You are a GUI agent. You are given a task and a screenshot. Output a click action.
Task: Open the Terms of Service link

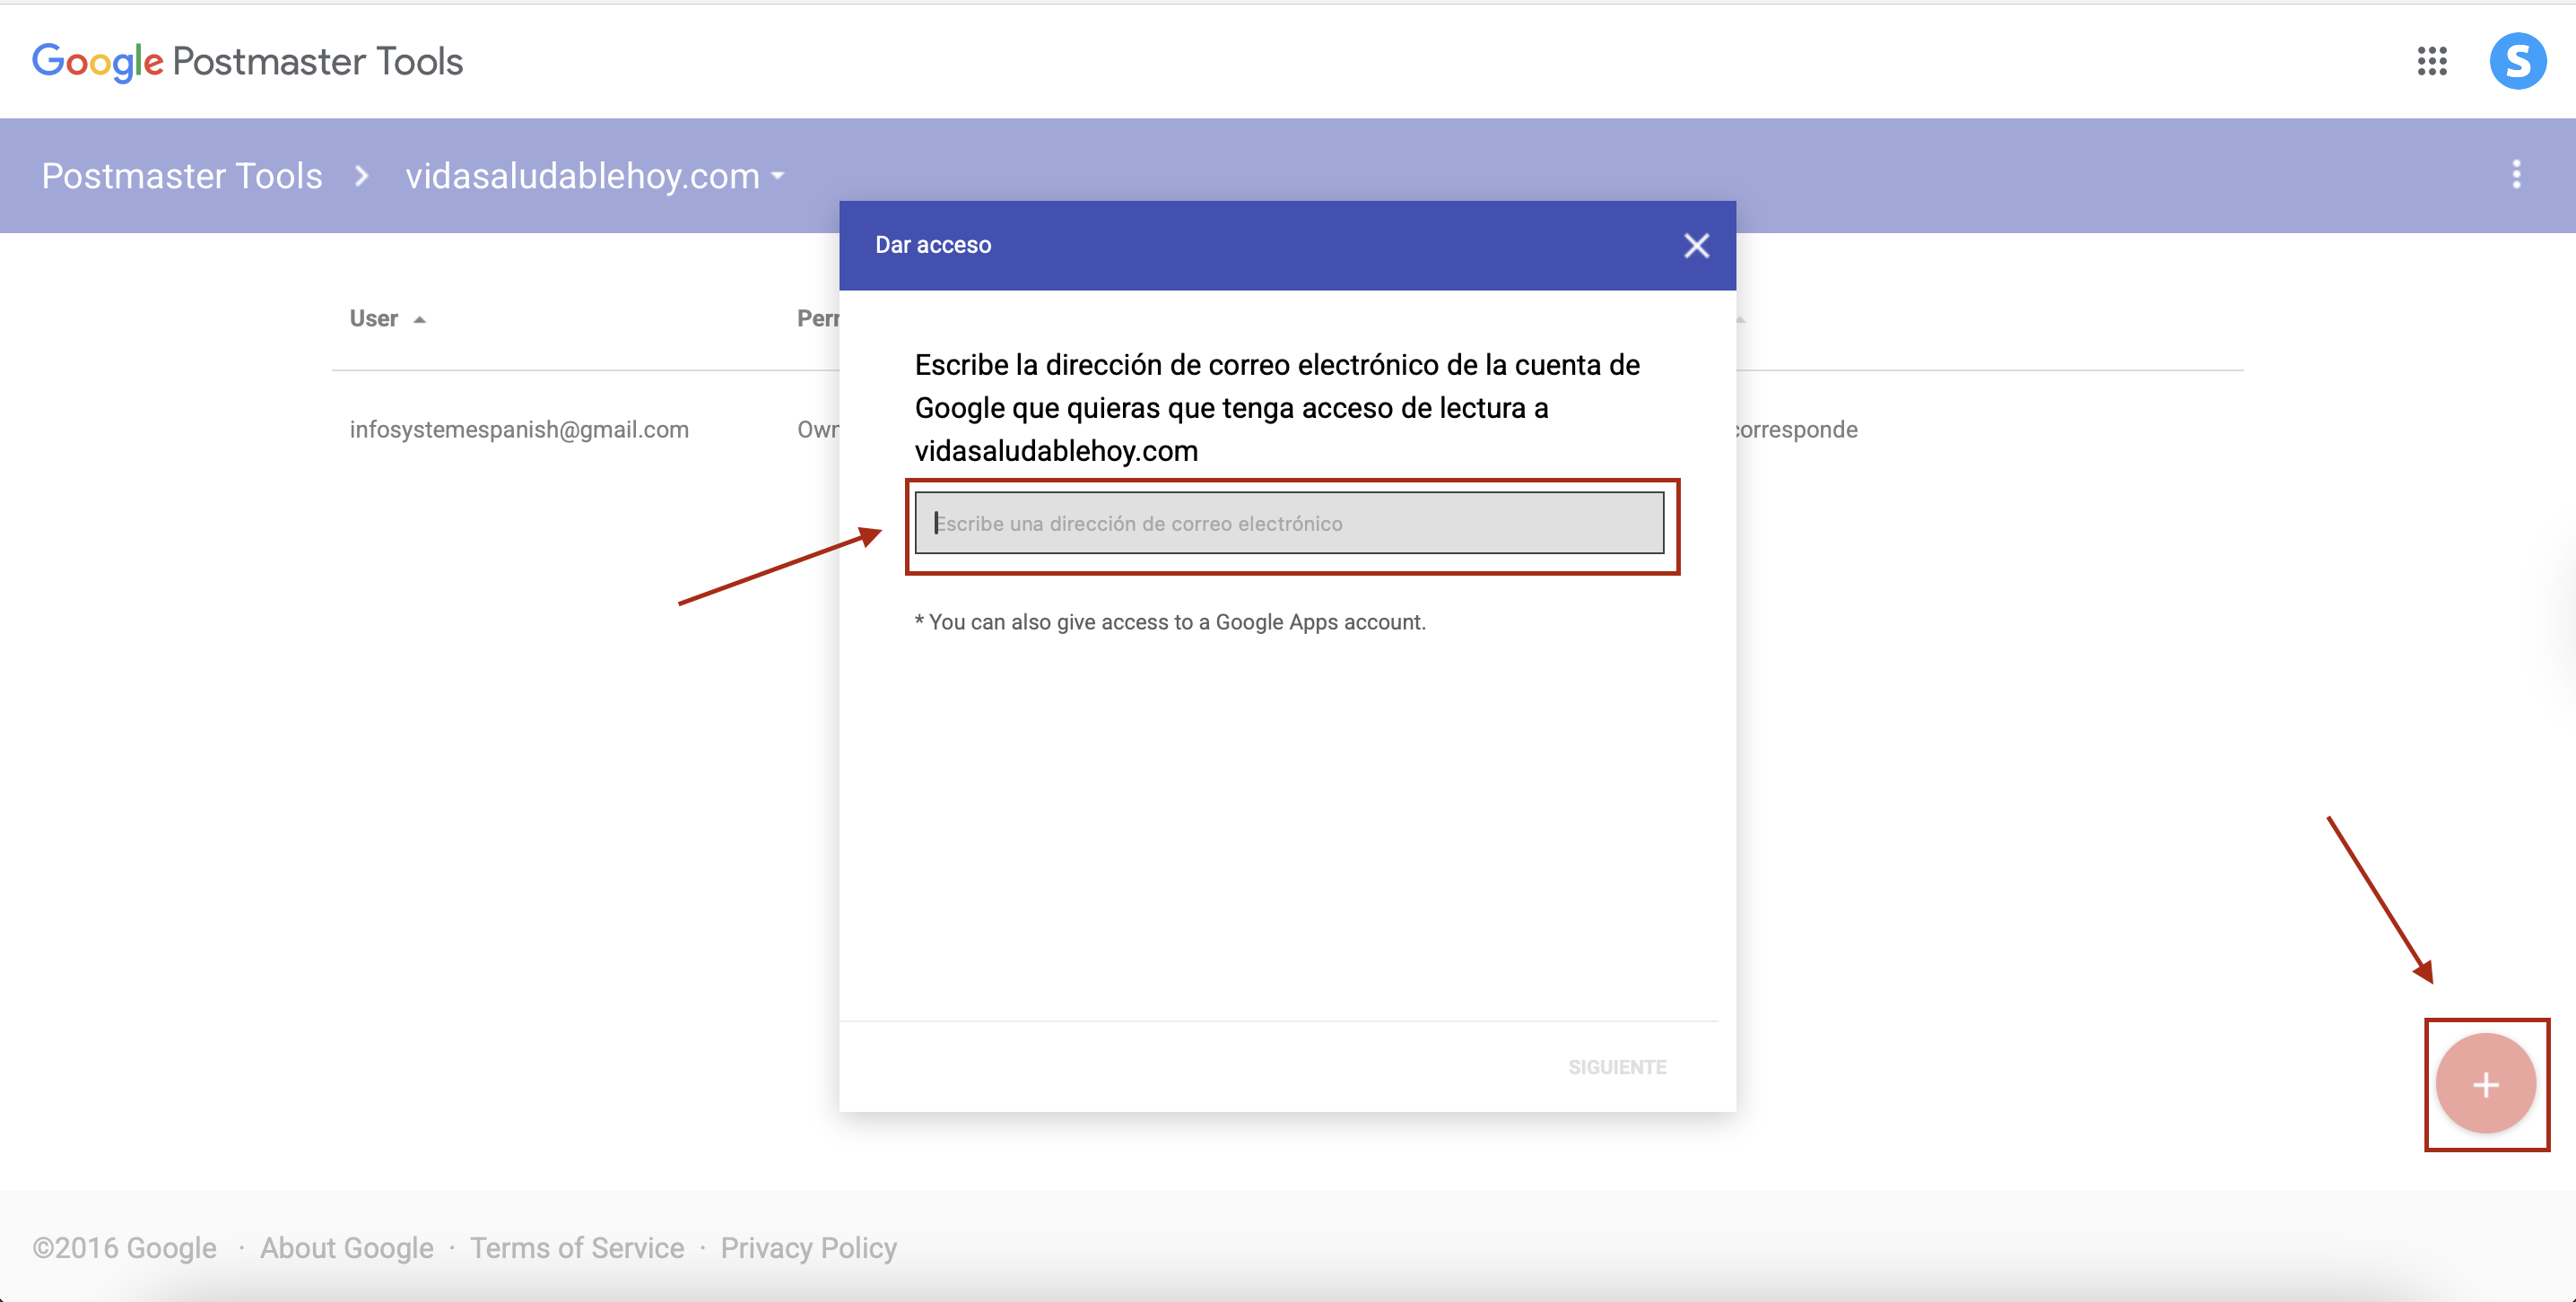click(577, 1248)
